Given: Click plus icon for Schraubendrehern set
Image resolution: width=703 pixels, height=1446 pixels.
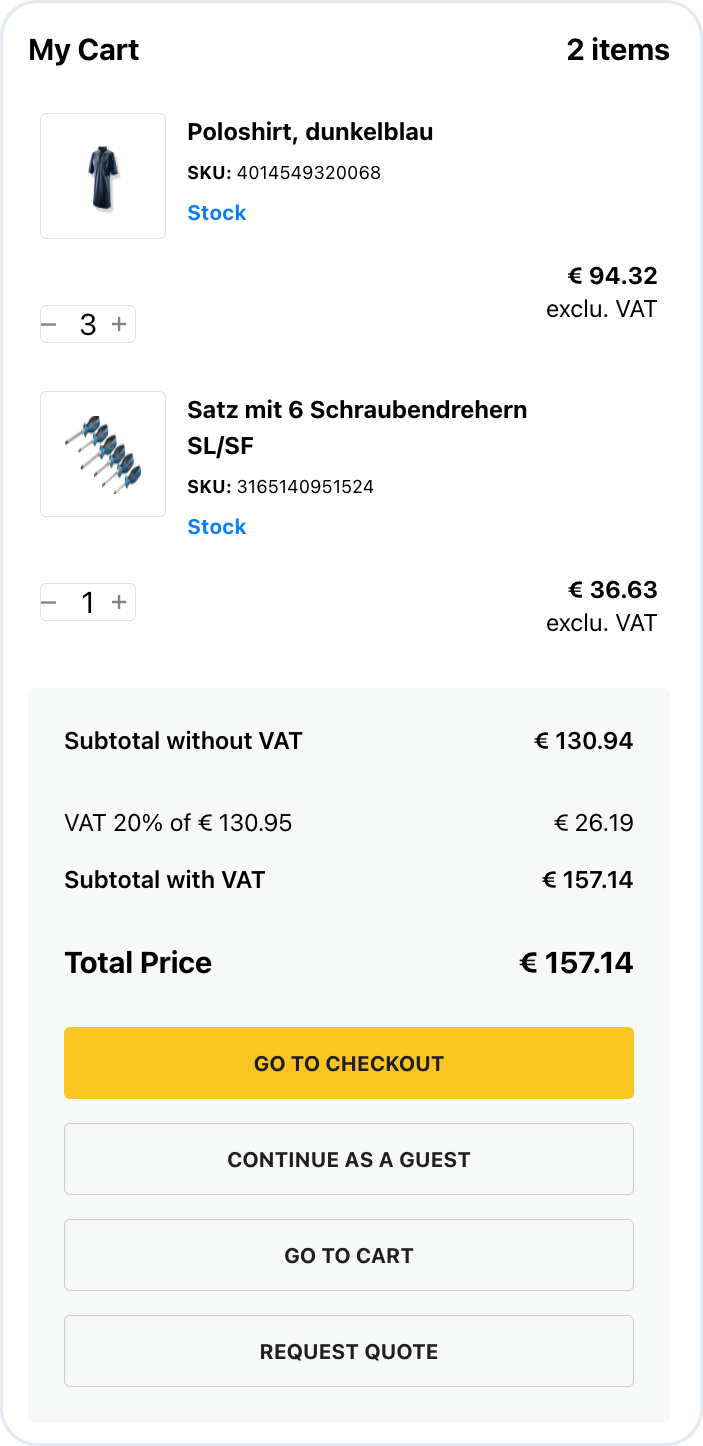Looking at the screenshot, I should coord(119,602).
